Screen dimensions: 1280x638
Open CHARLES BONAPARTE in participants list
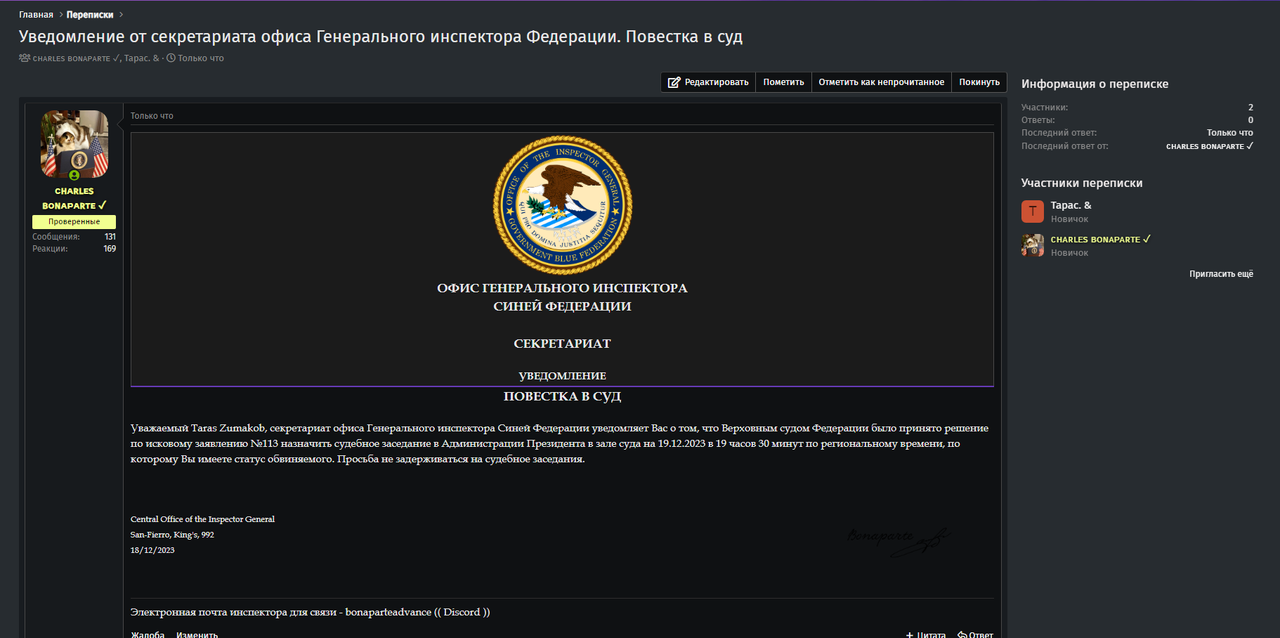[1101, 240]
